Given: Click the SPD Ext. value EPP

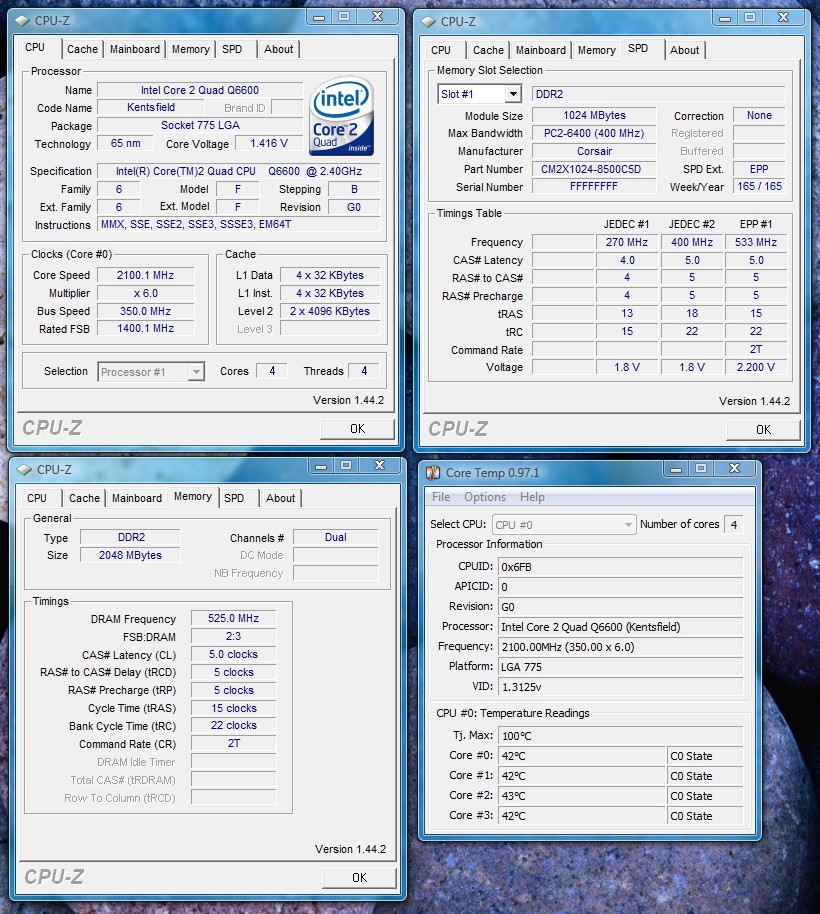Looking at the screenshot, I should (759, 169).
